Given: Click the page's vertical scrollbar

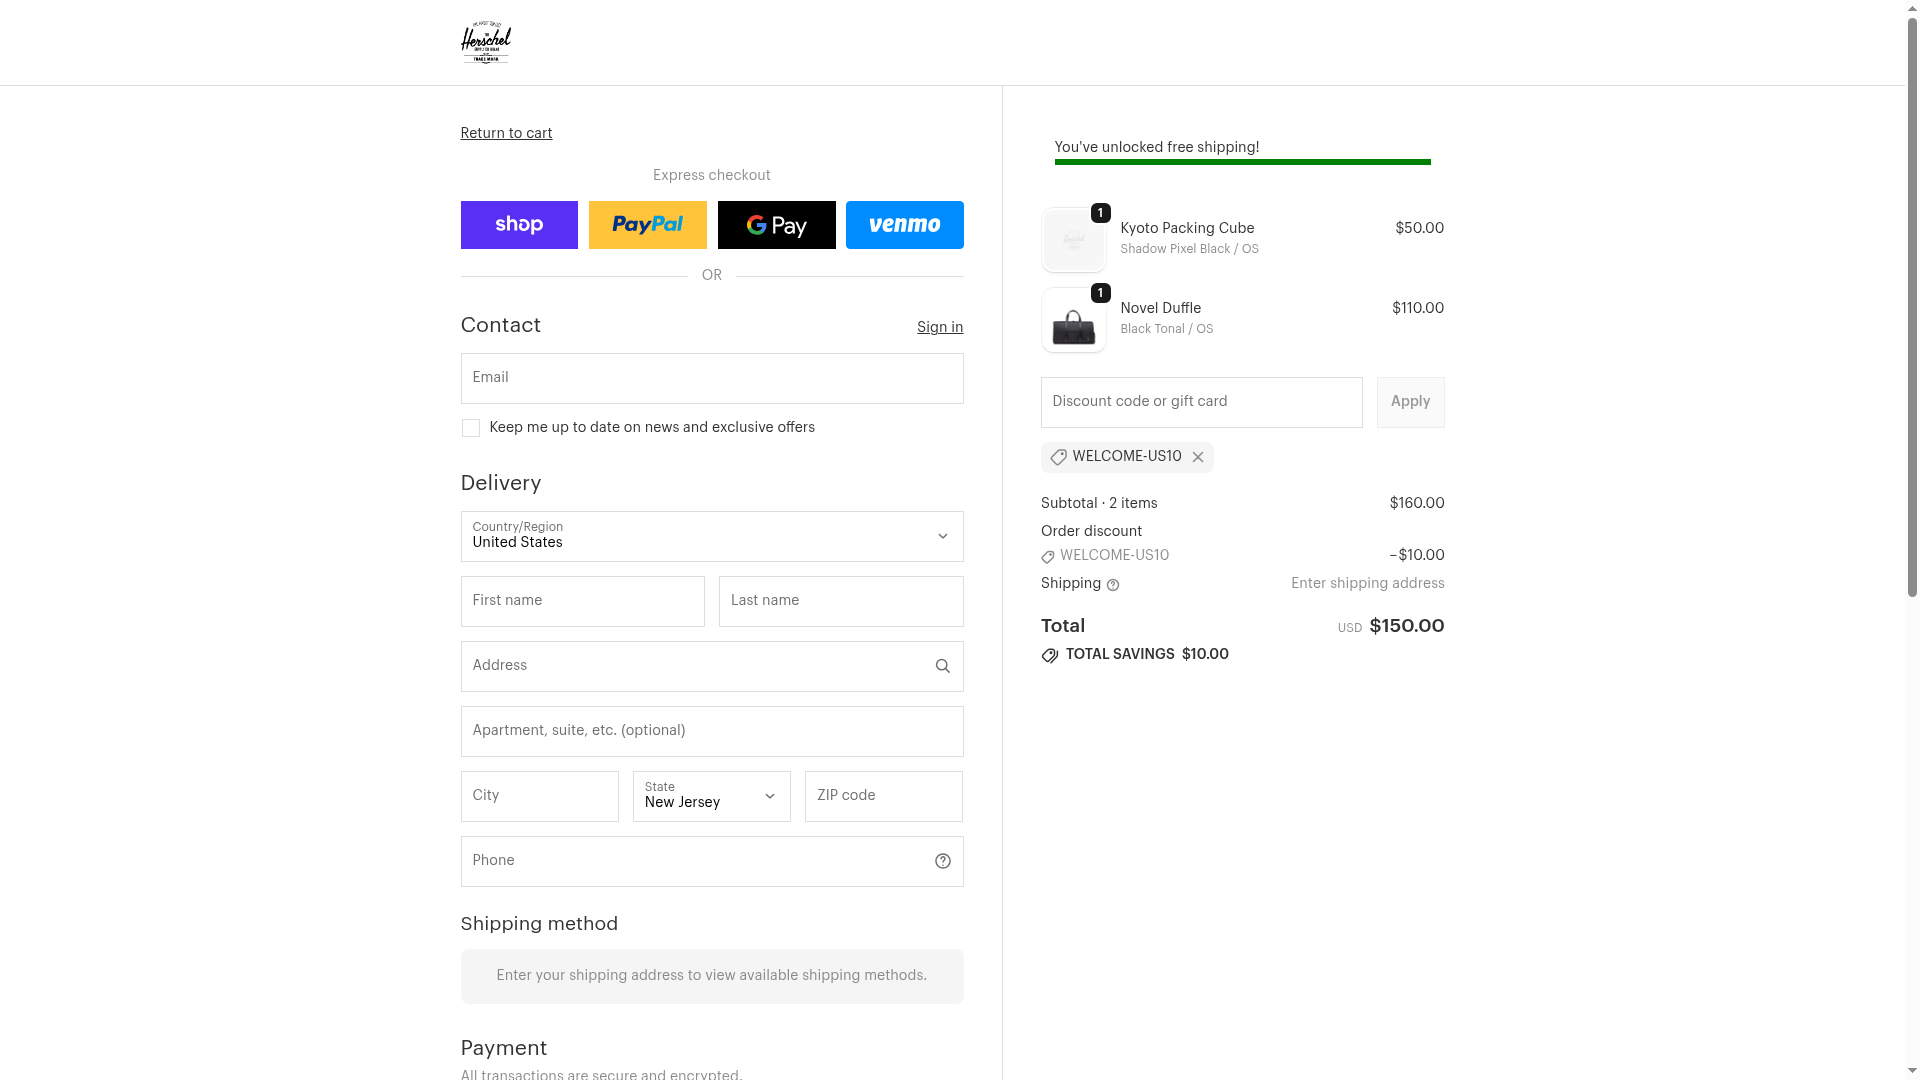Looking at the screenshot, I should (x=1912, y=300).
